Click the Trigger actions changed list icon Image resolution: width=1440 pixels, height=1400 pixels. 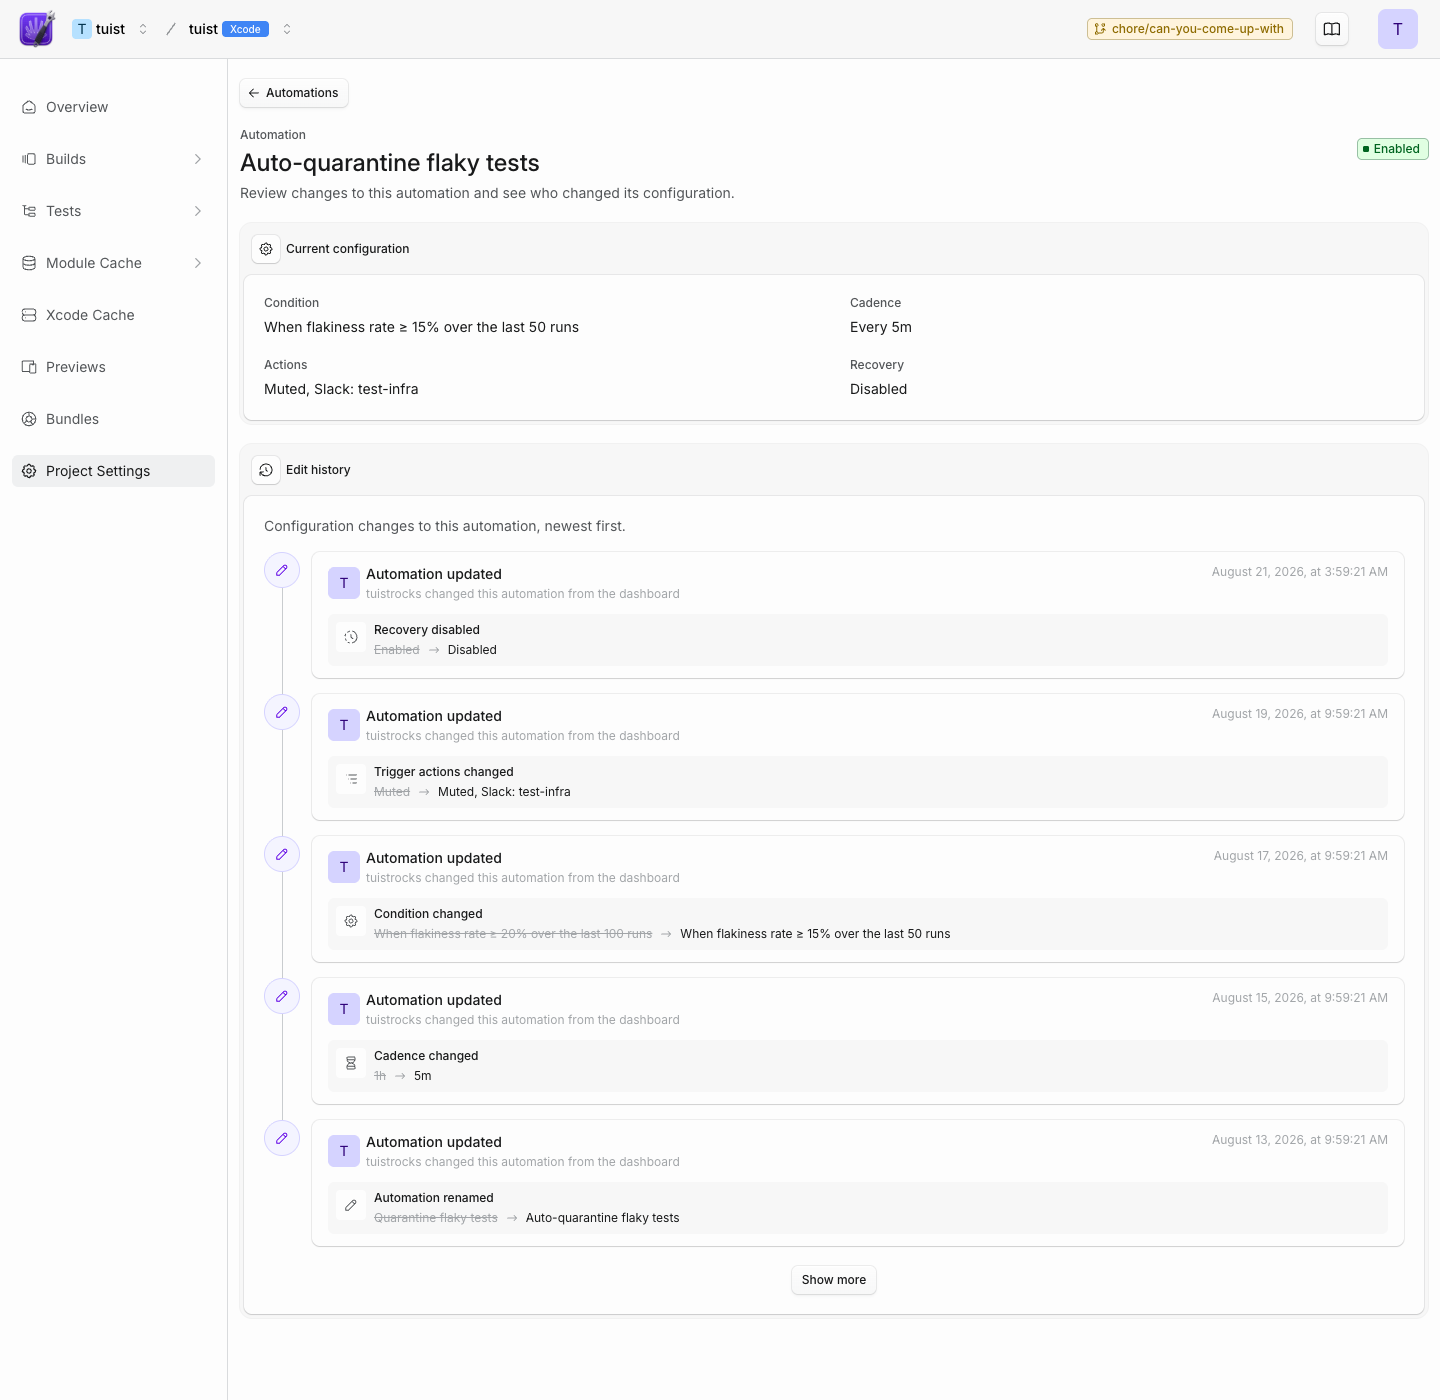[x=351, y=779]
